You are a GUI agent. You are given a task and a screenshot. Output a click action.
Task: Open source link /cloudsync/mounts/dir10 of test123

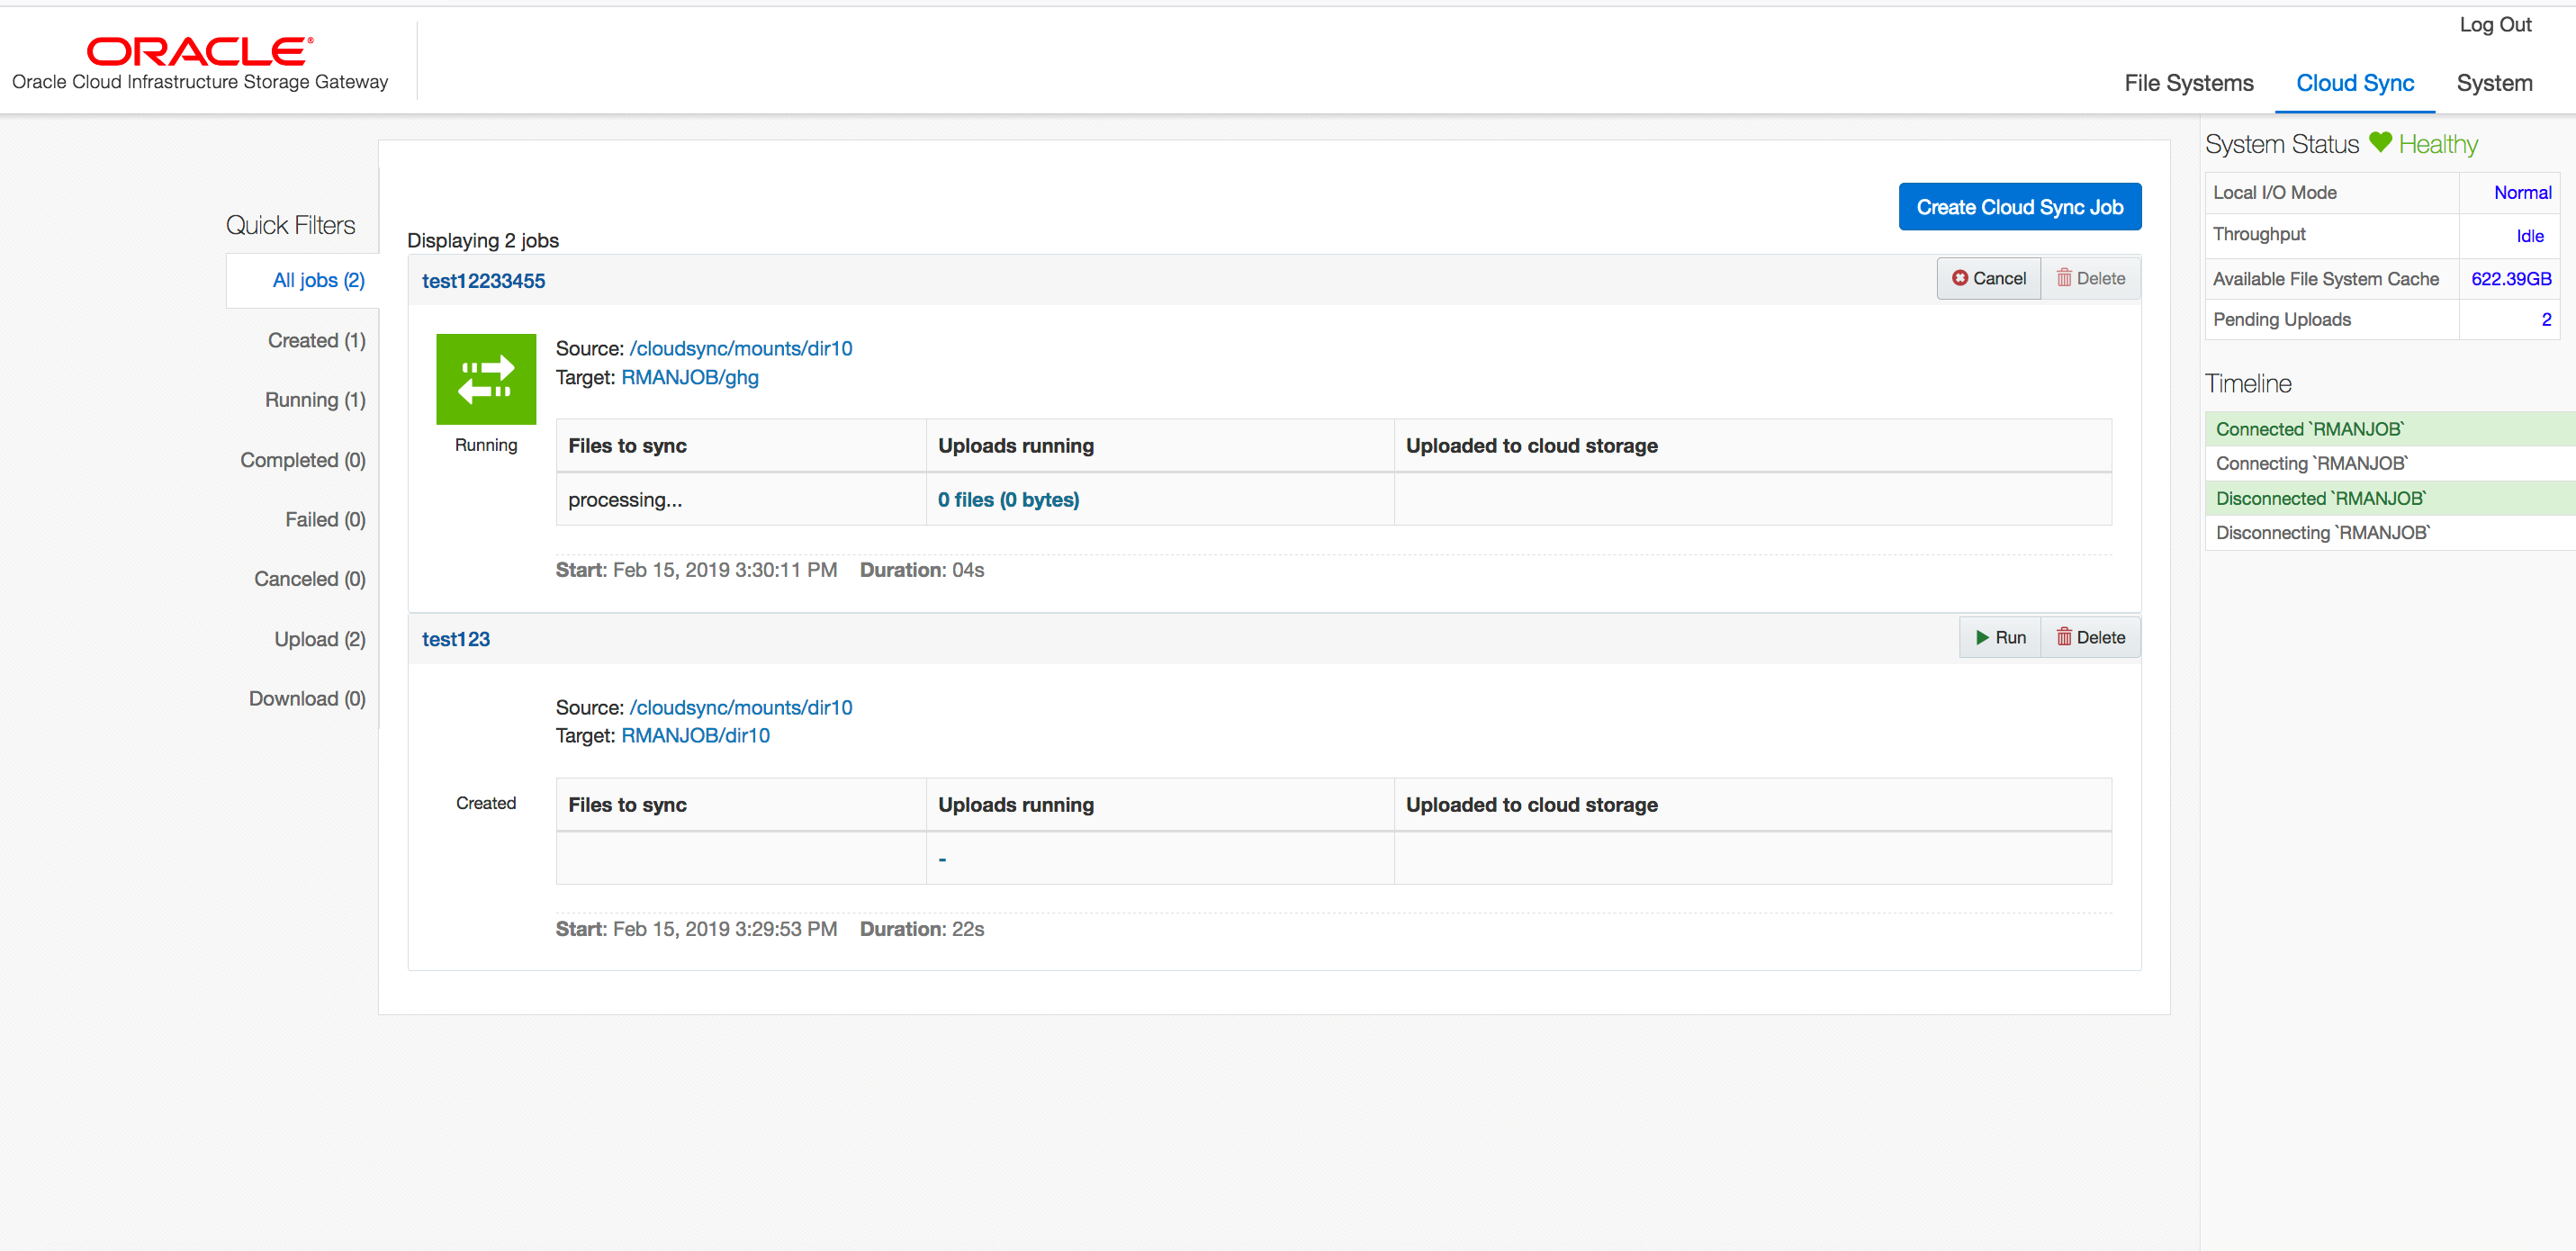(x=740, y=707)
